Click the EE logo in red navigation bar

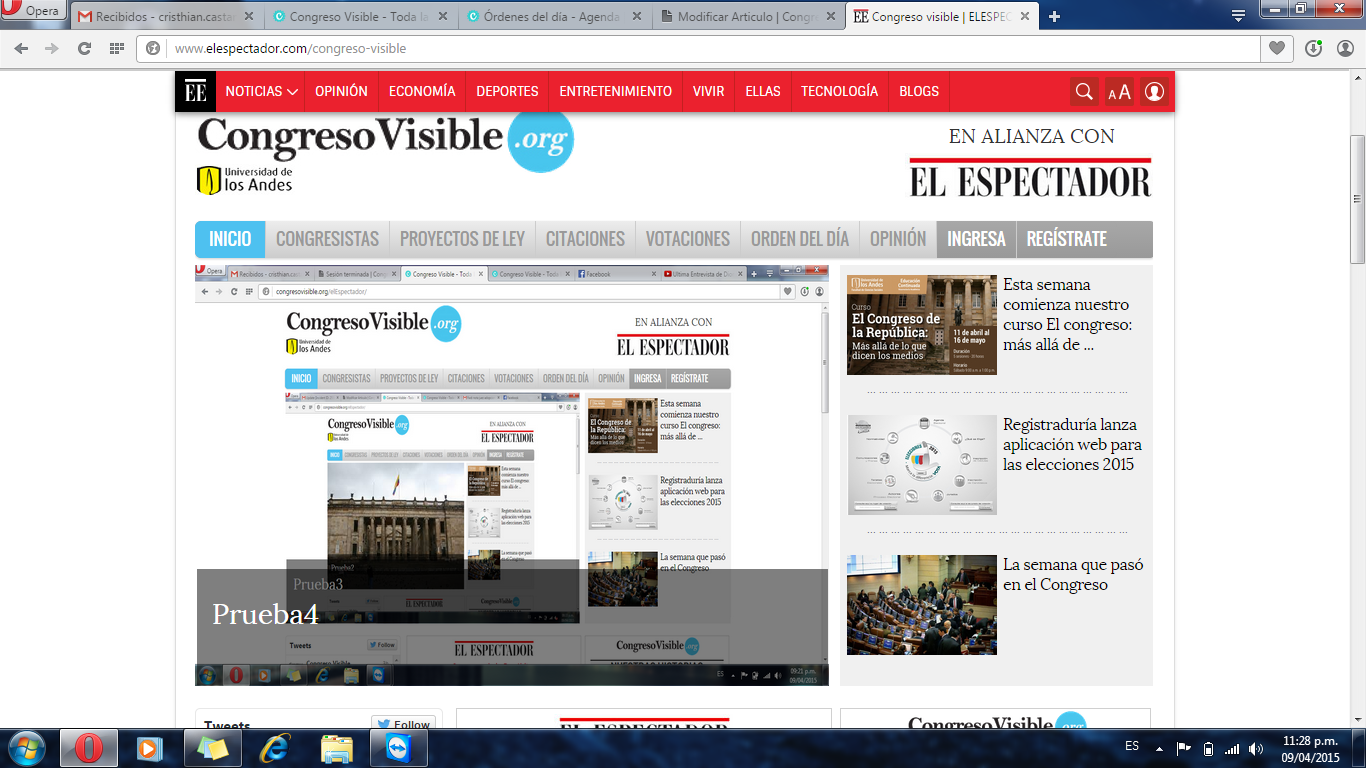196,91
